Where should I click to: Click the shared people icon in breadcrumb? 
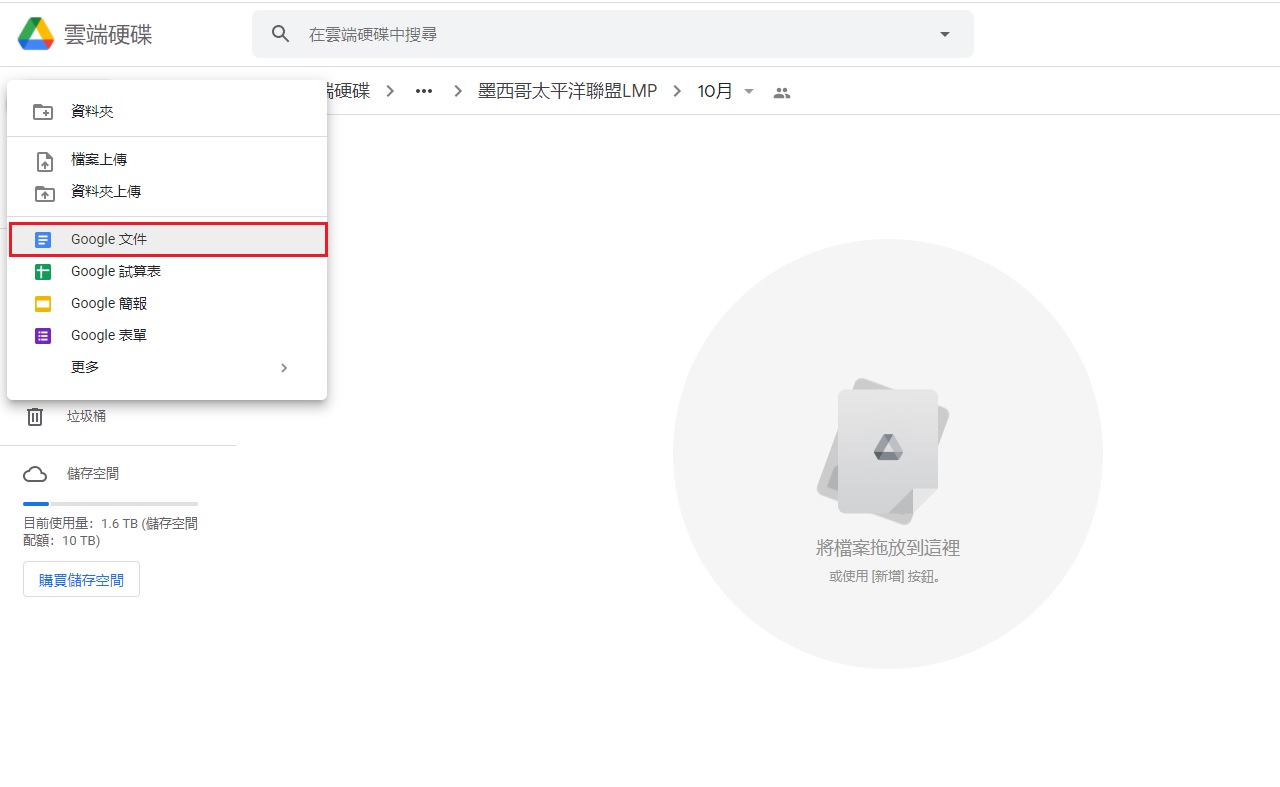click(782, 92)
